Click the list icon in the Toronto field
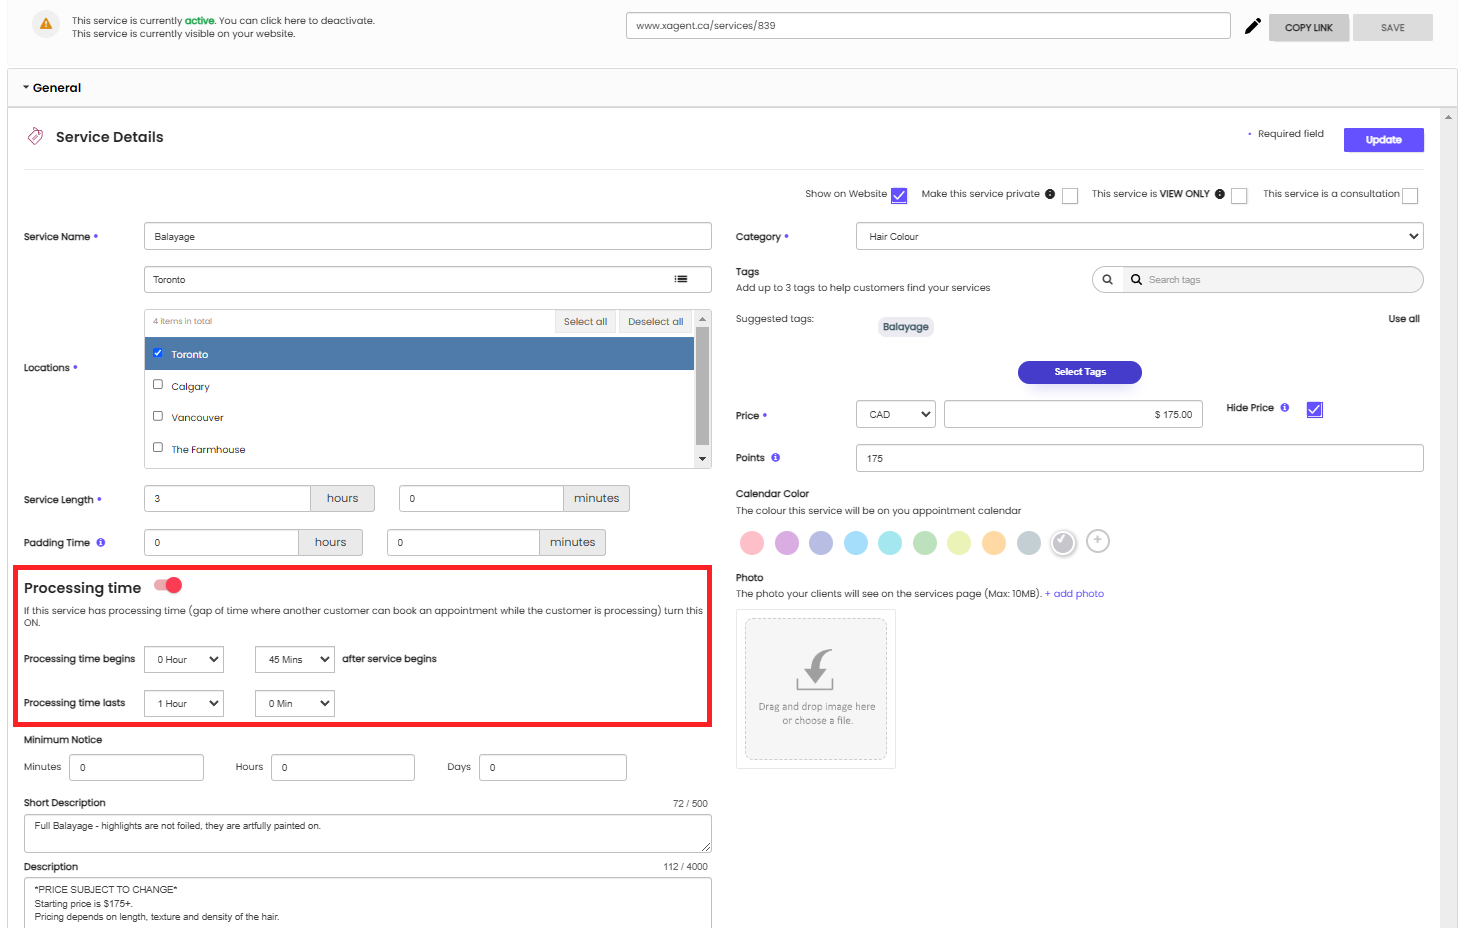 coord(681,279)
